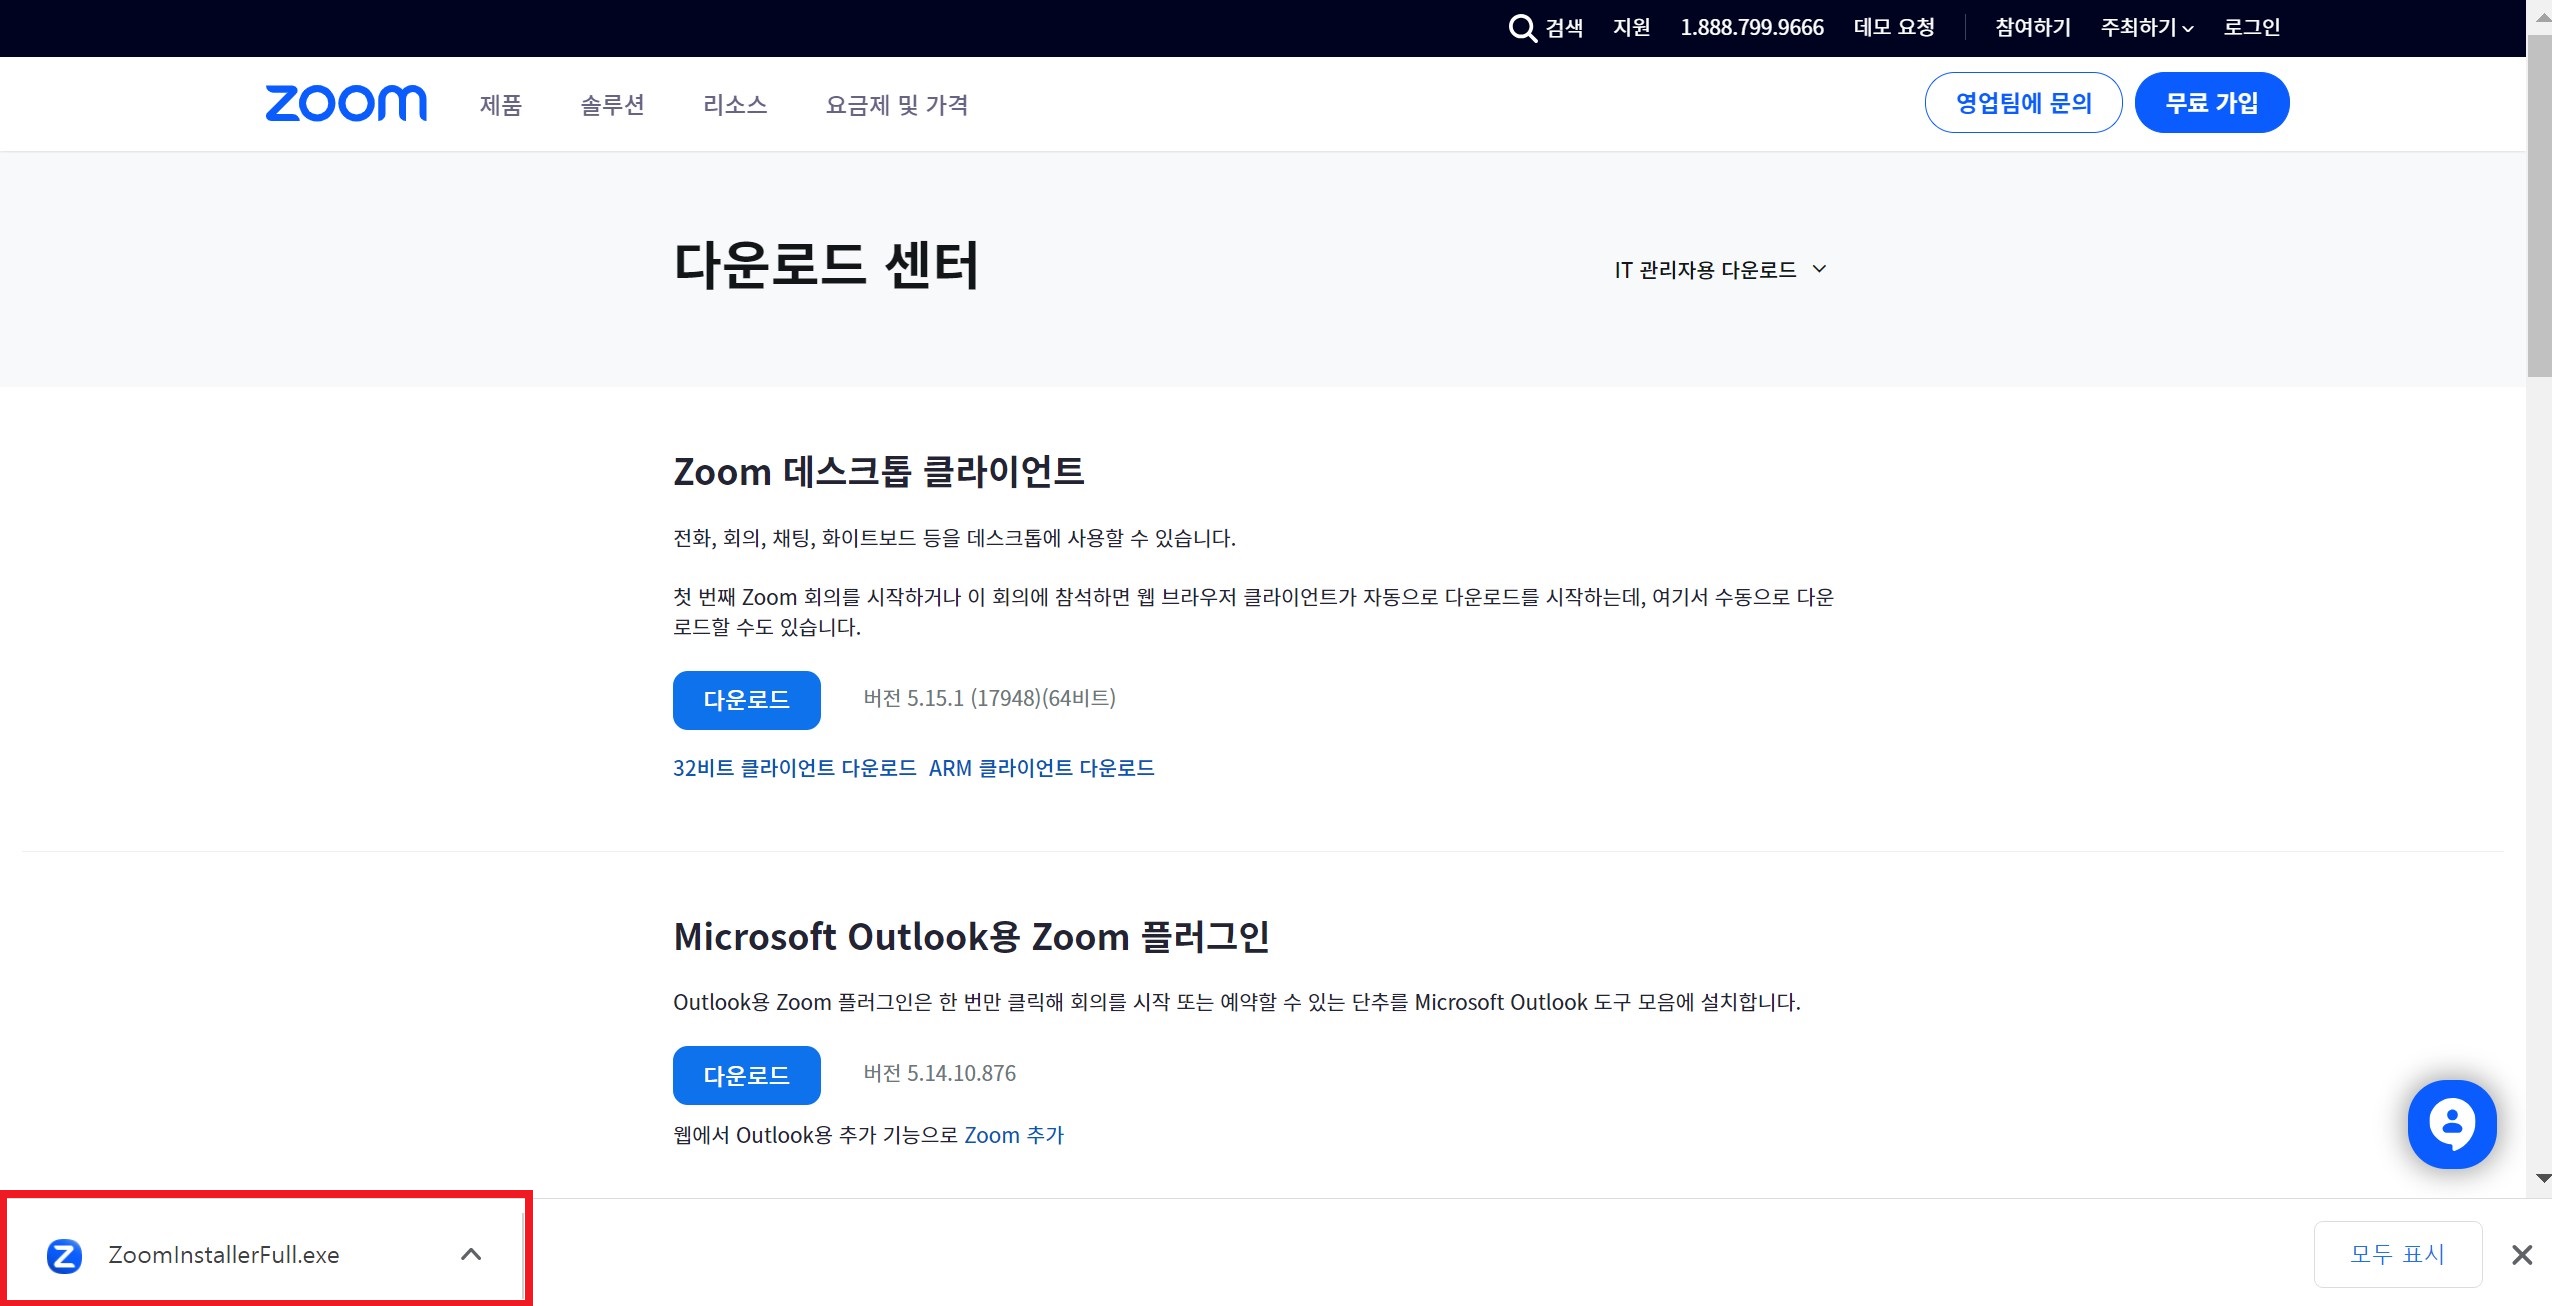This screenshot has width=2552, height=1306.
Task: Dismiss the downloads bar with X
Action: 2523,1253
